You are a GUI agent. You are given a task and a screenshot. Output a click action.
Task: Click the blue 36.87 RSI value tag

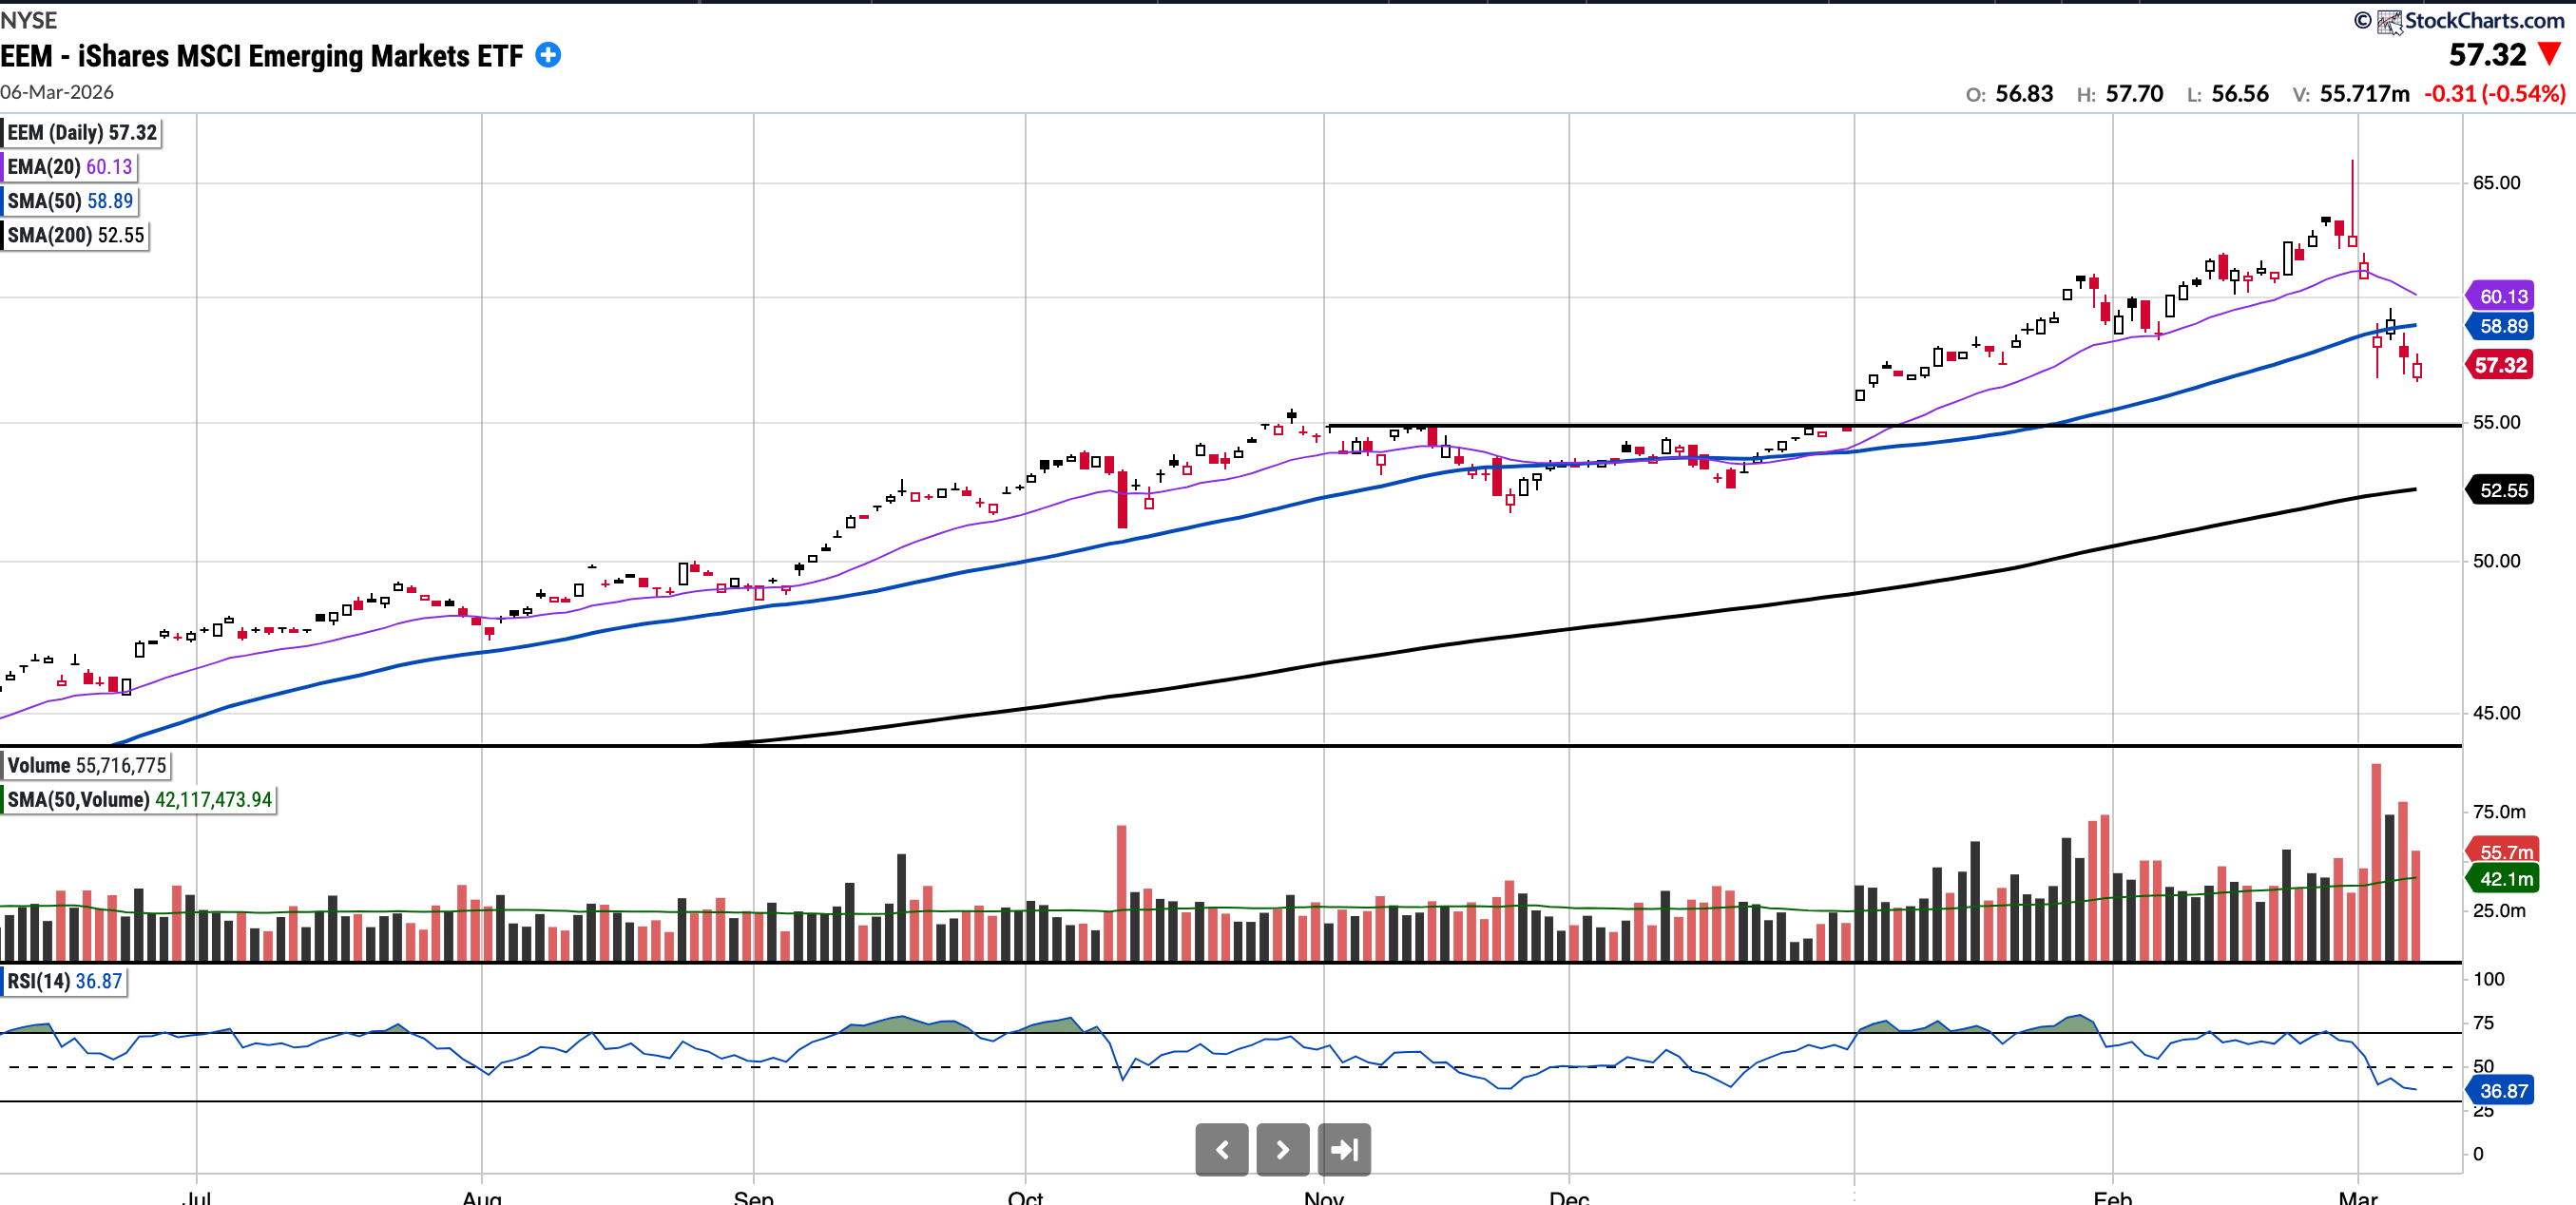click(2502, 1091)
